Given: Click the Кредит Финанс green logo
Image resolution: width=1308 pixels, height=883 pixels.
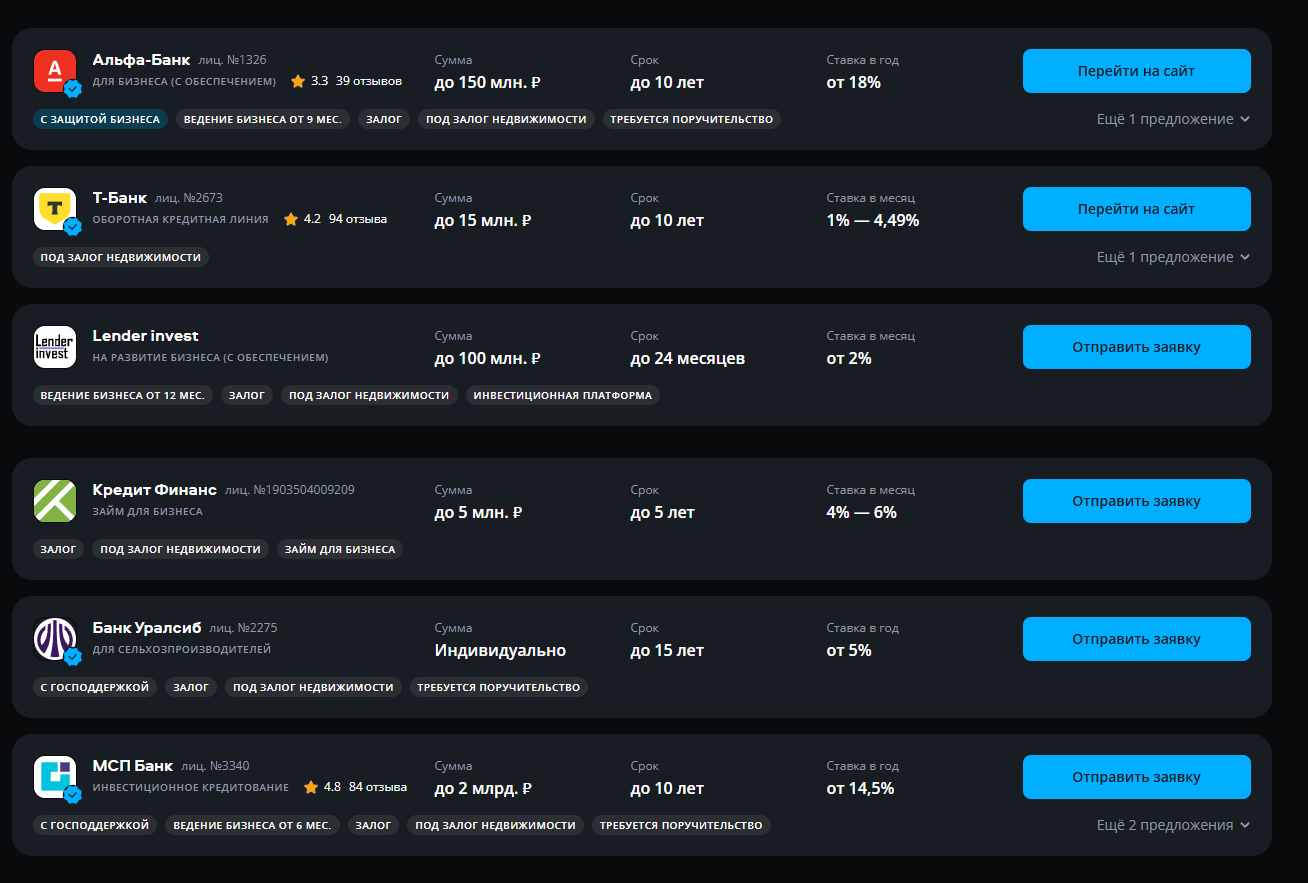Looking at the screenshot, I should [55, 501].
